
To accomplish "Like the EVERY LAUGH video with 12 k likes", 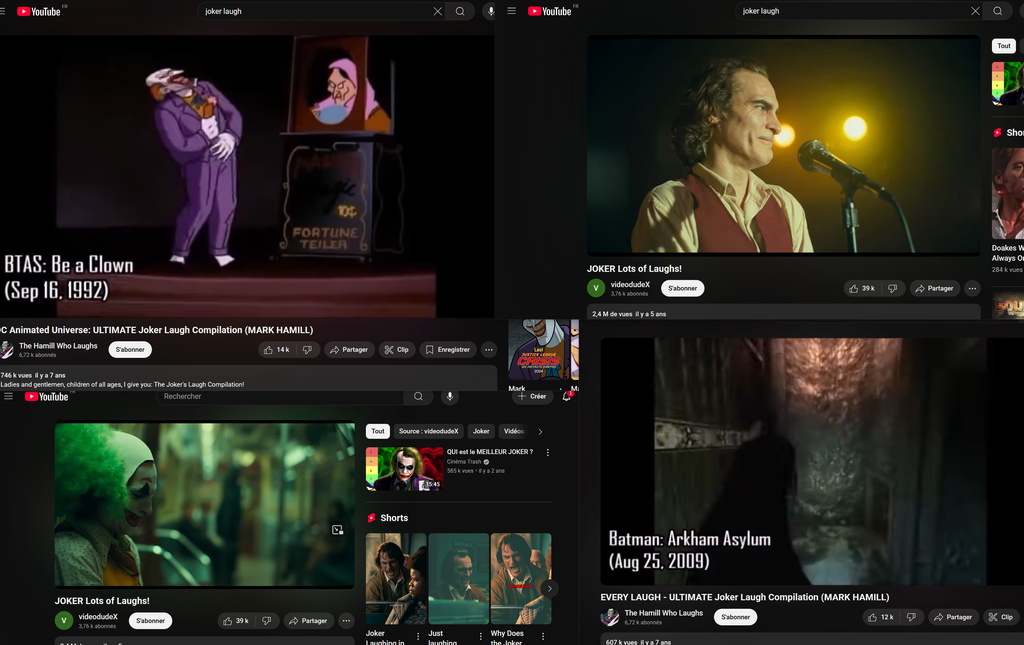I will point(880,617).
